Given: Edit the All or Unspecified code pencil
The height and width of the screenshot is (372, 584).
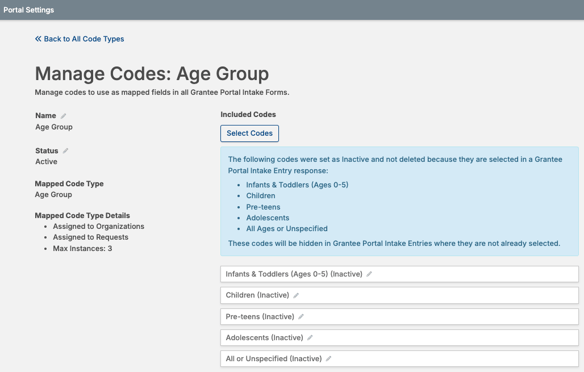Looking at the screenshot, I should click(x=328, y=359).
